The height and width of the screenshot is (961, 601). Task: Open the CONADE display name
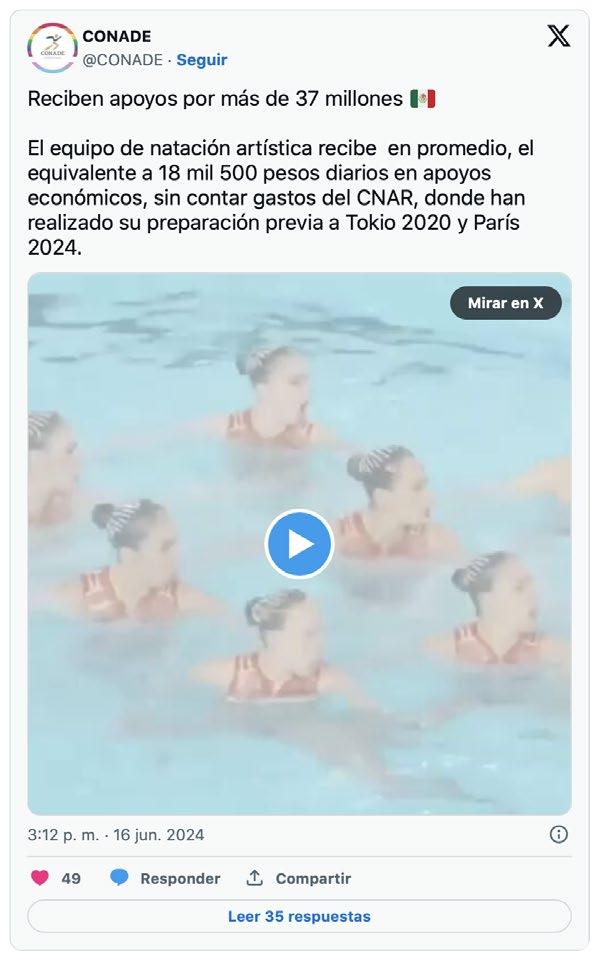tap(116, 36)
